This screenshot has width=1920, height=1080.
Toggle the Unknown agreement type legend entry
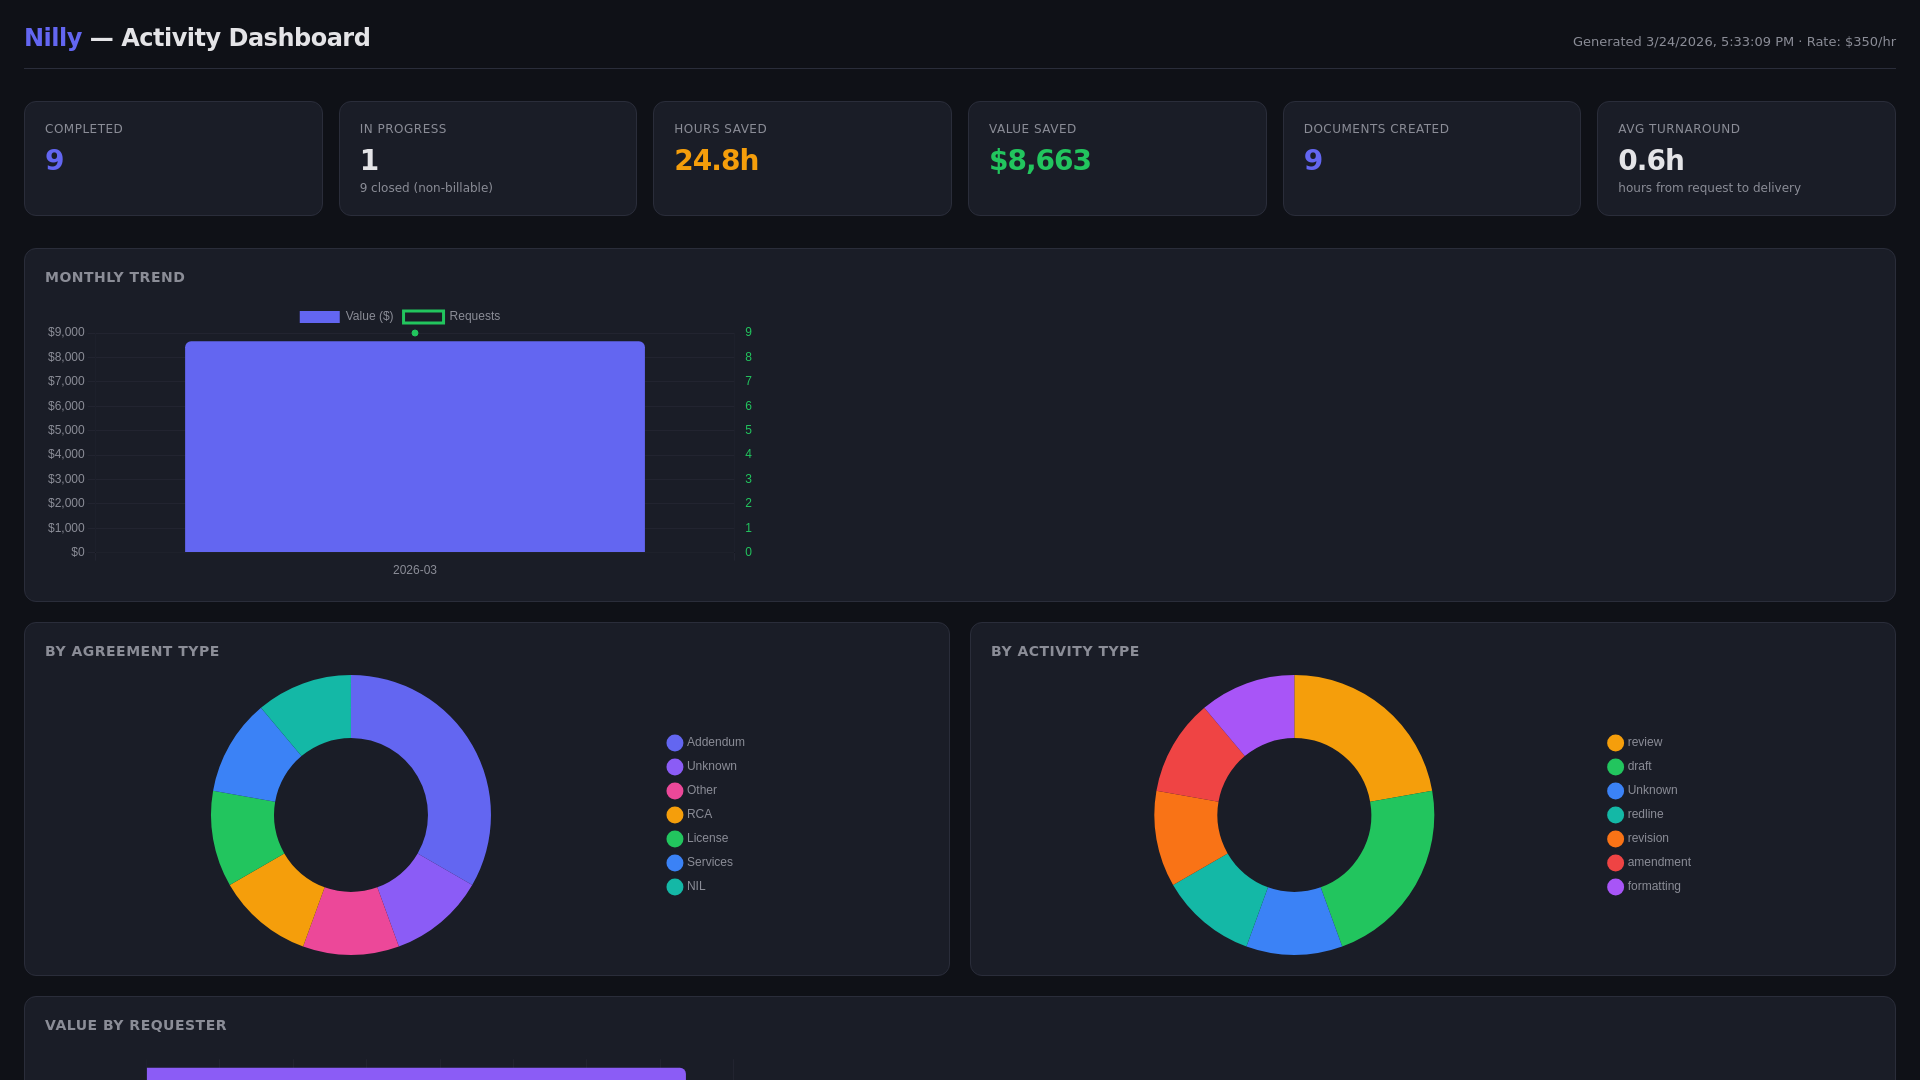click(x=702, y=767)
